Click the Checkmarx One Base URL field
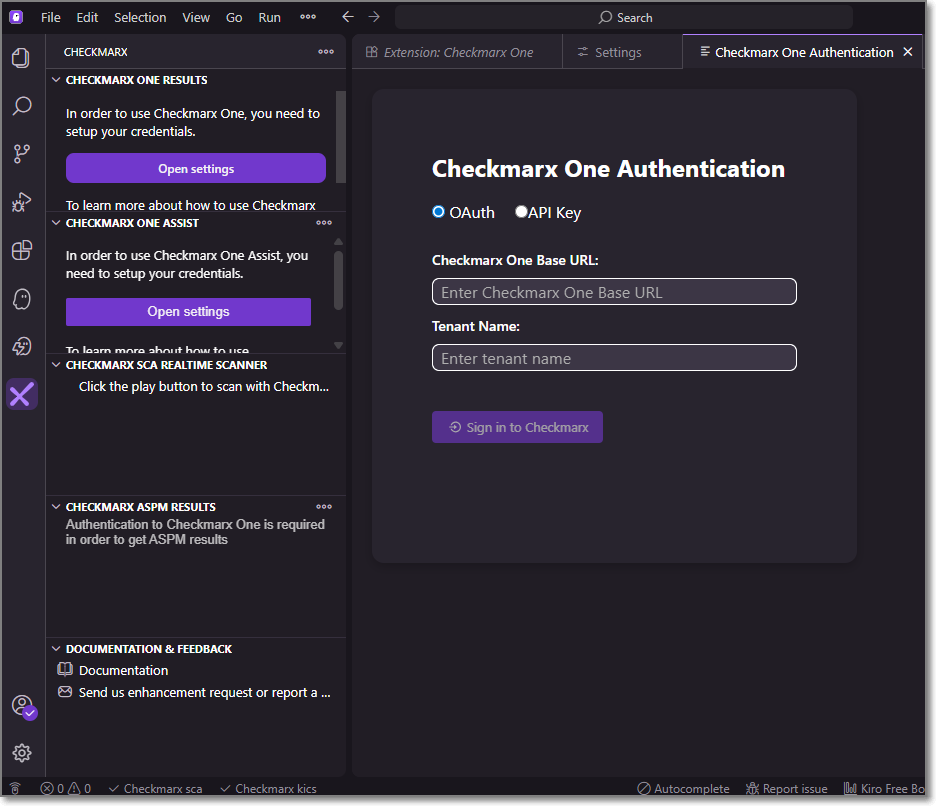Image resolution: width=936 pixels, height=806 pixels. pos(614,292)
